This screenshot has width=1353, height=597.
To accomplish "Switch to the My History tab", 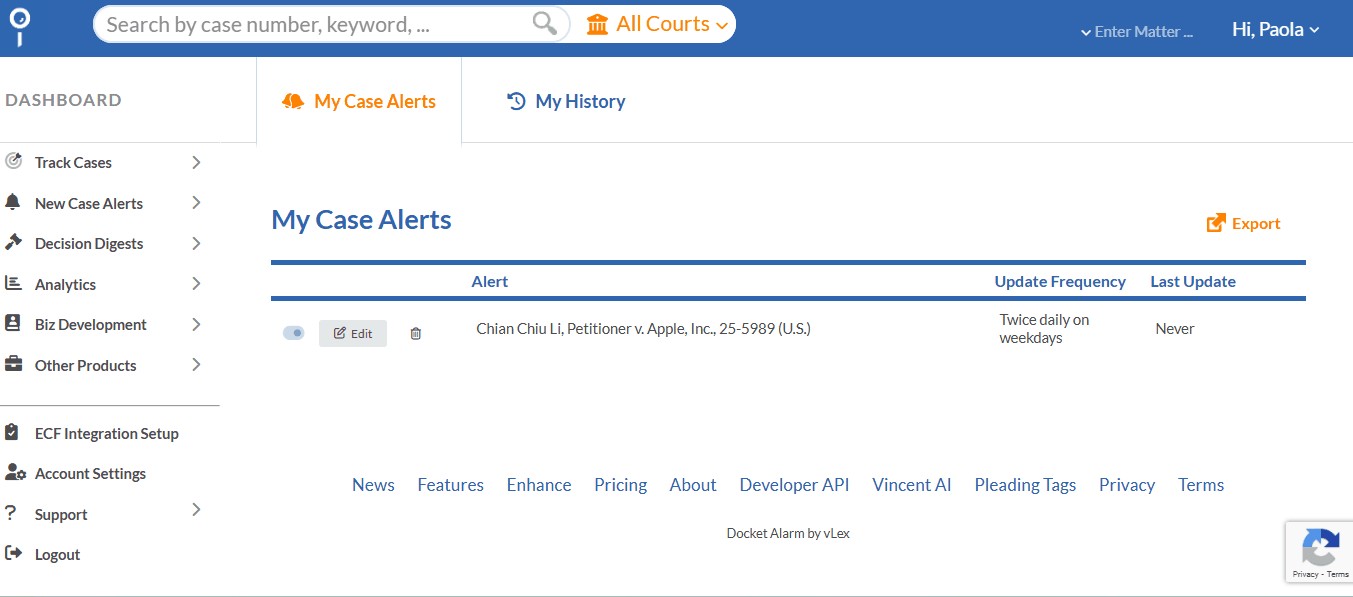I will [566, 101].
